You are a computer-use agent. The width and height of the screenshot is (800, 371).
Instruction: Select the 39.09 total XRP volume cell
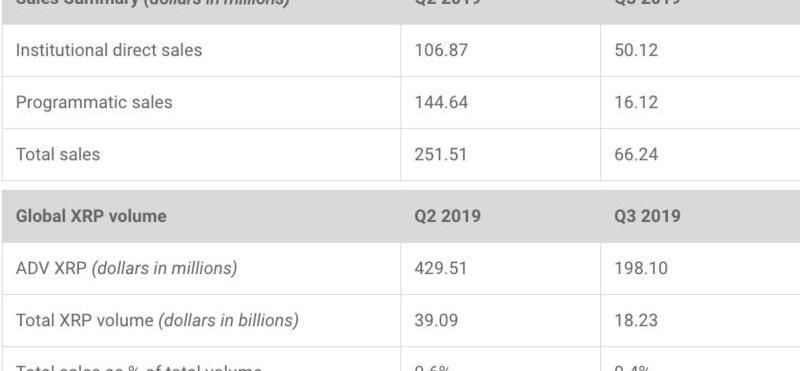pyautogui.click(x=436, y=320)
